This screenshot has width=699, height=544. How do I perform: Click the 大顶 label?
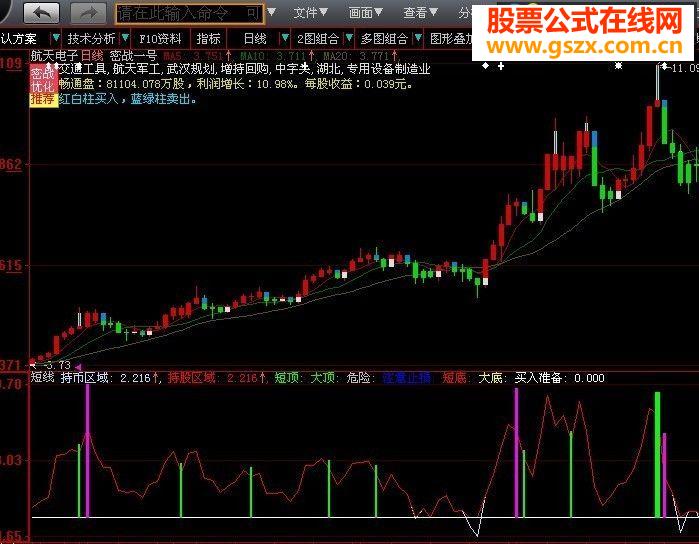click(325, 378)
